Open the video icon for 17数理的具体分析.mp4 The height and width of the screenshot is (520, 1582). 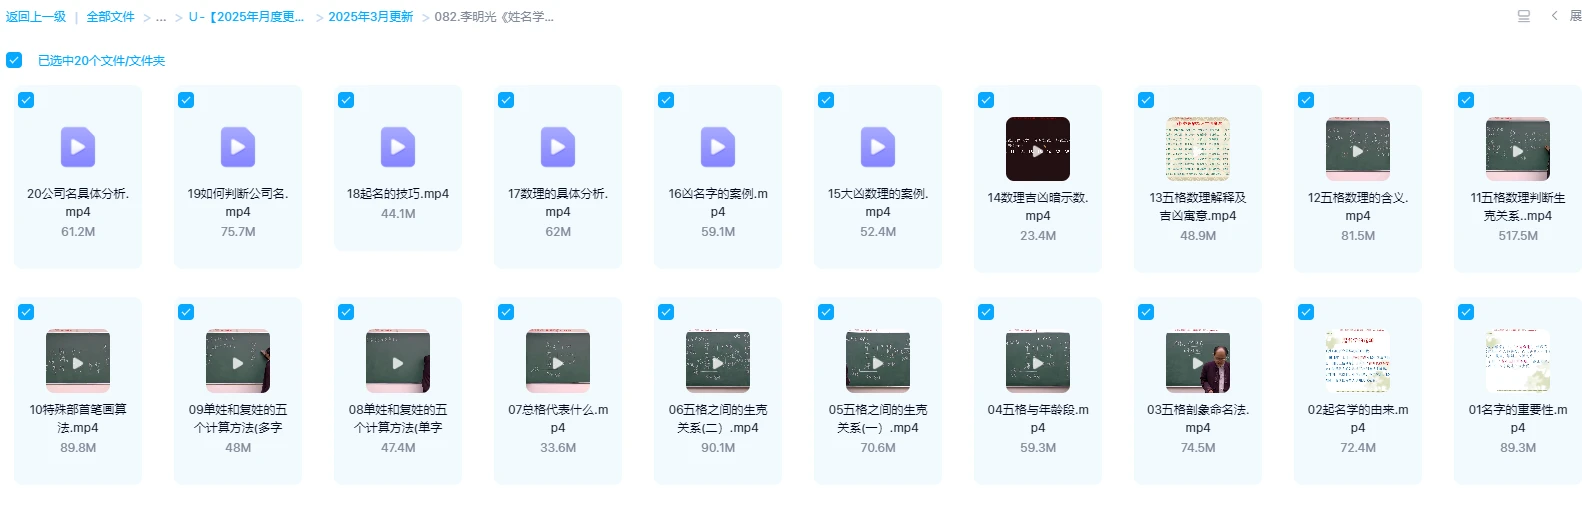(x=558, y=147)
